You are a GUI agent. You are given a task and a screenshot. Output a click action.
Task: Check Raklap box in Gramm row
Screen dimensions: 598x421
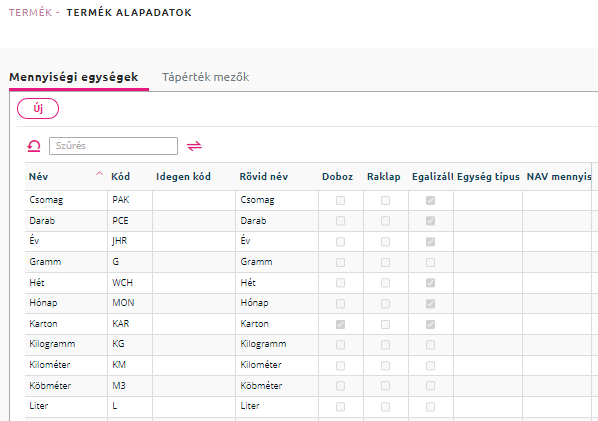click(385, 262)
